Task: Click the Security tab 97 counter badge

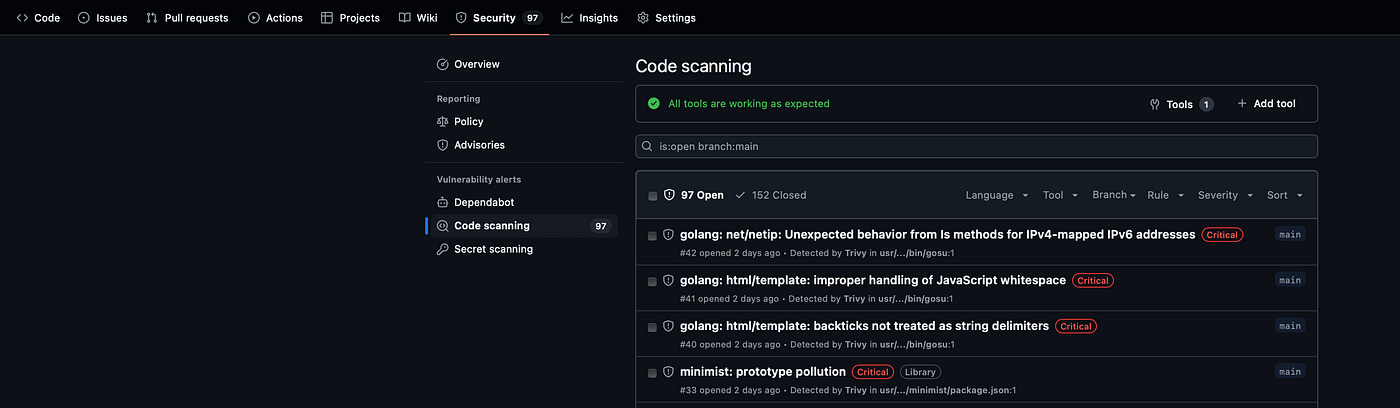Action: tap(532, 18)
